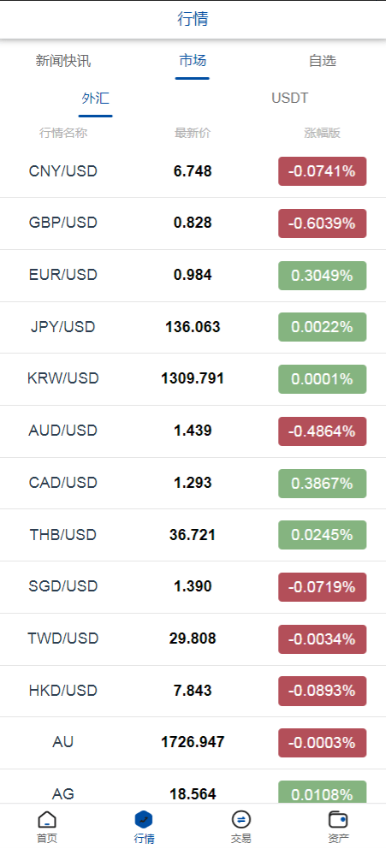Select the KRW/USD price 1309.791
The image size is (386, 848).
[x=192, y=379]
